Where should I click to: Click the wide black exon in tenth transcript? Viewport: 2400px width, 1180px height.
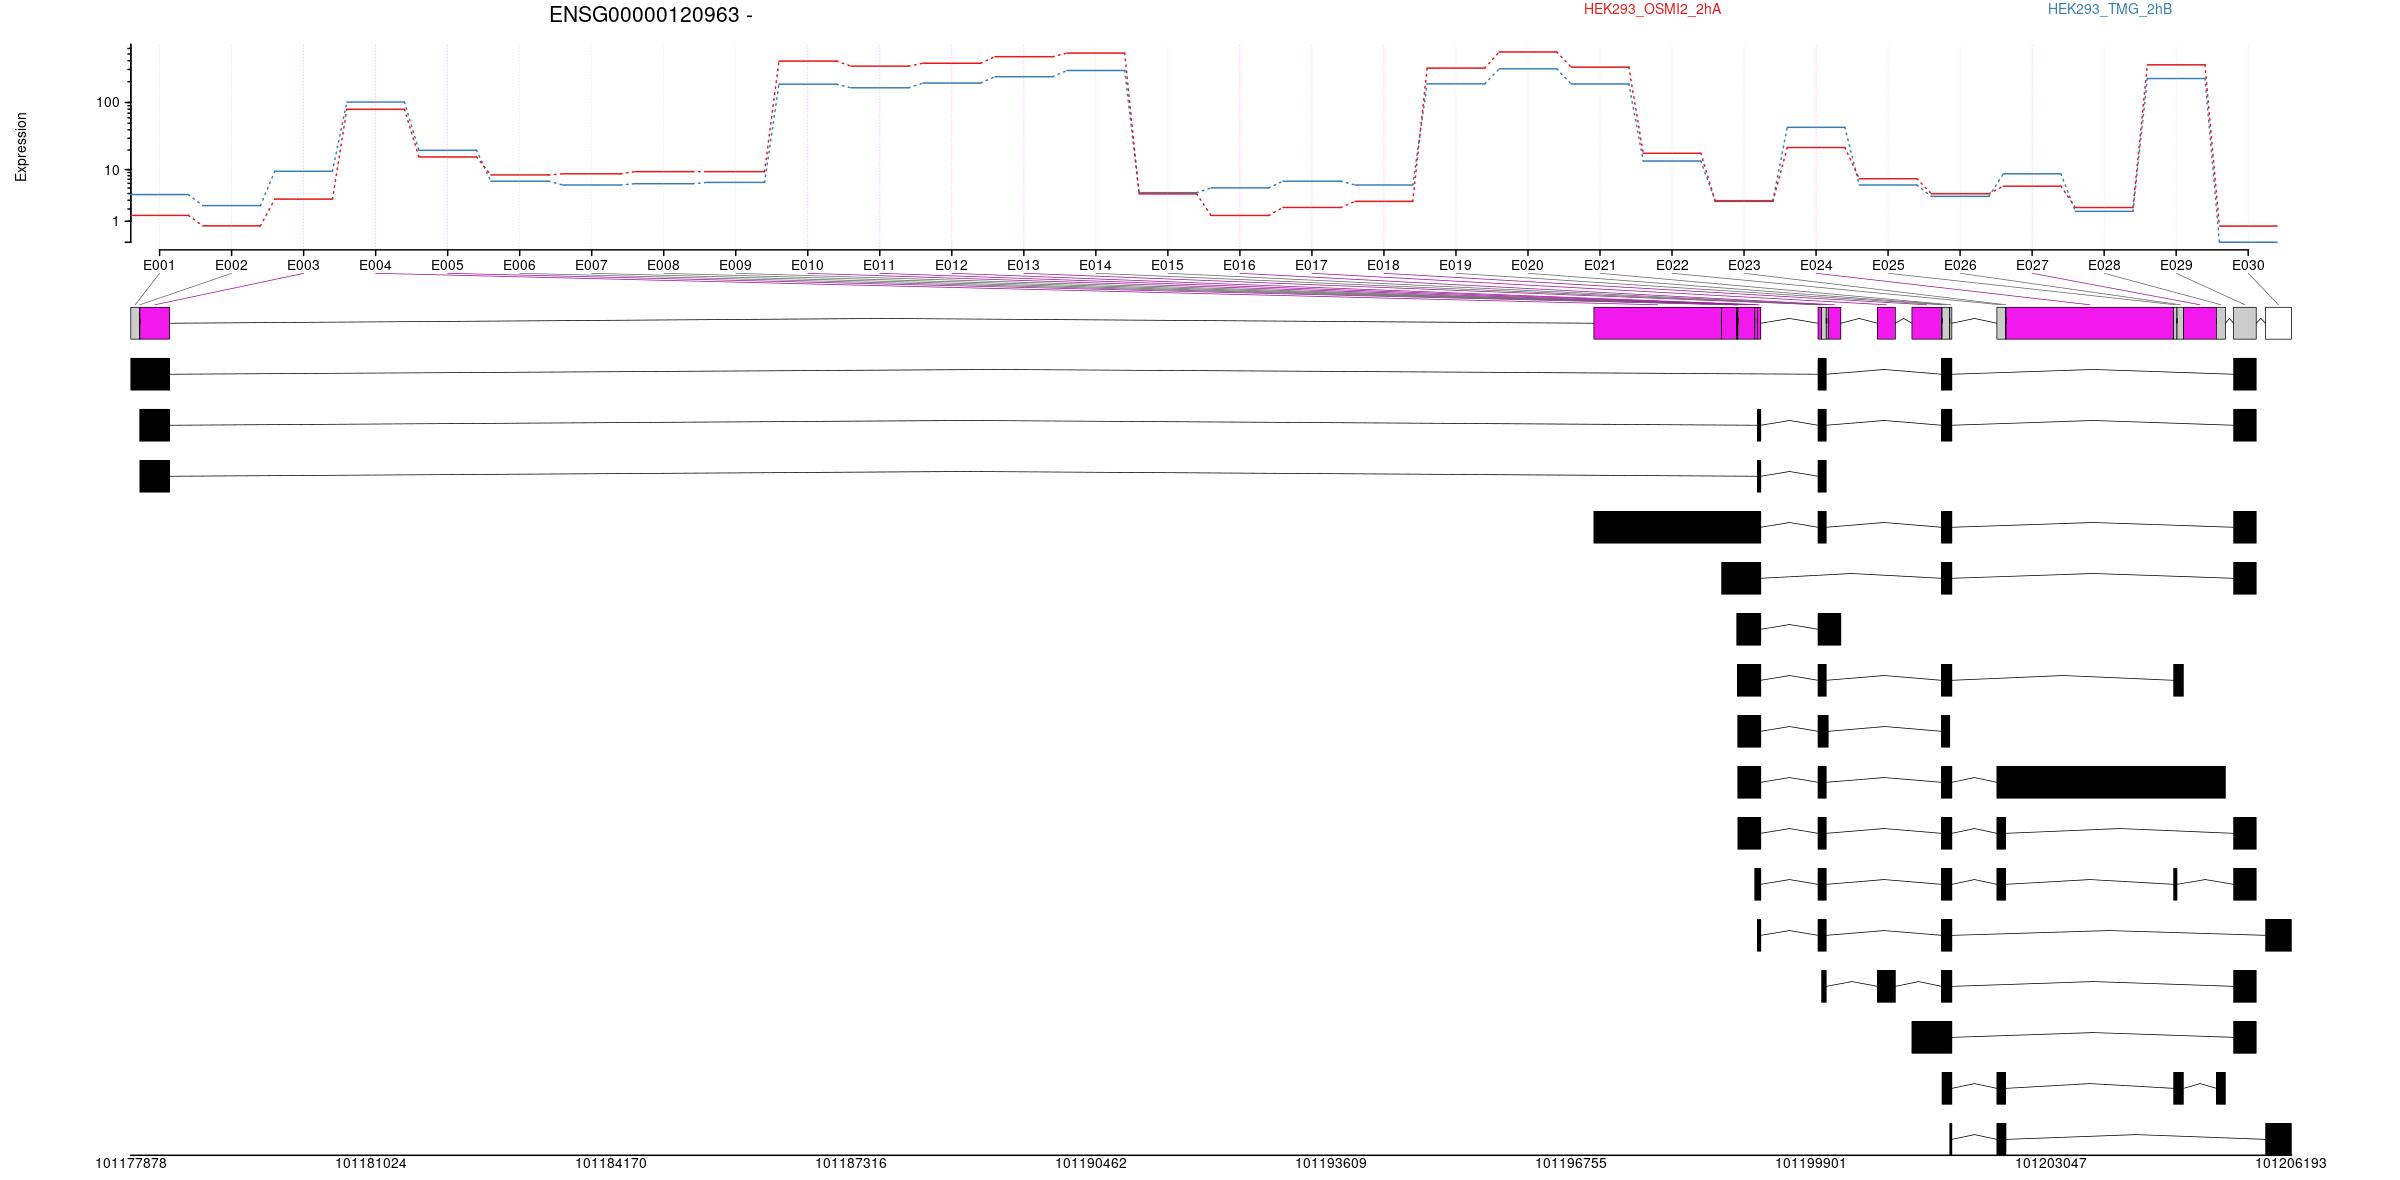coord(2111,782)
